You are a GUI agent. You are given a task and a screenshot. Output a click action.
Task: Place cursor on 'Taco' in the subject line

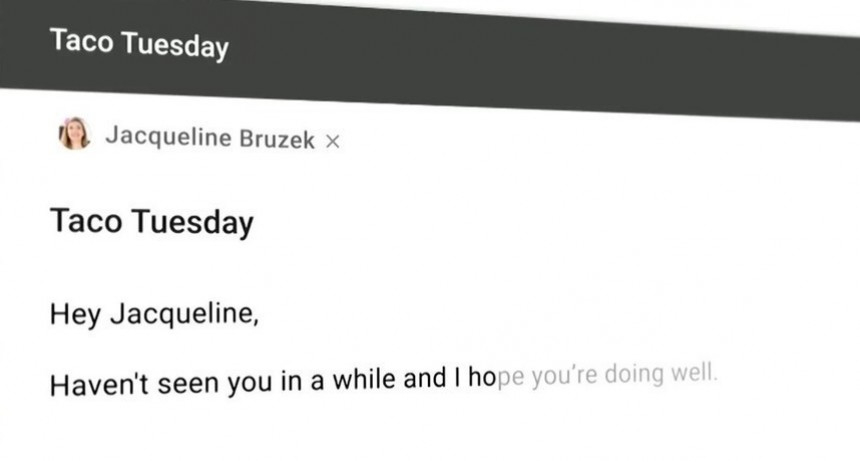[86, 220]
